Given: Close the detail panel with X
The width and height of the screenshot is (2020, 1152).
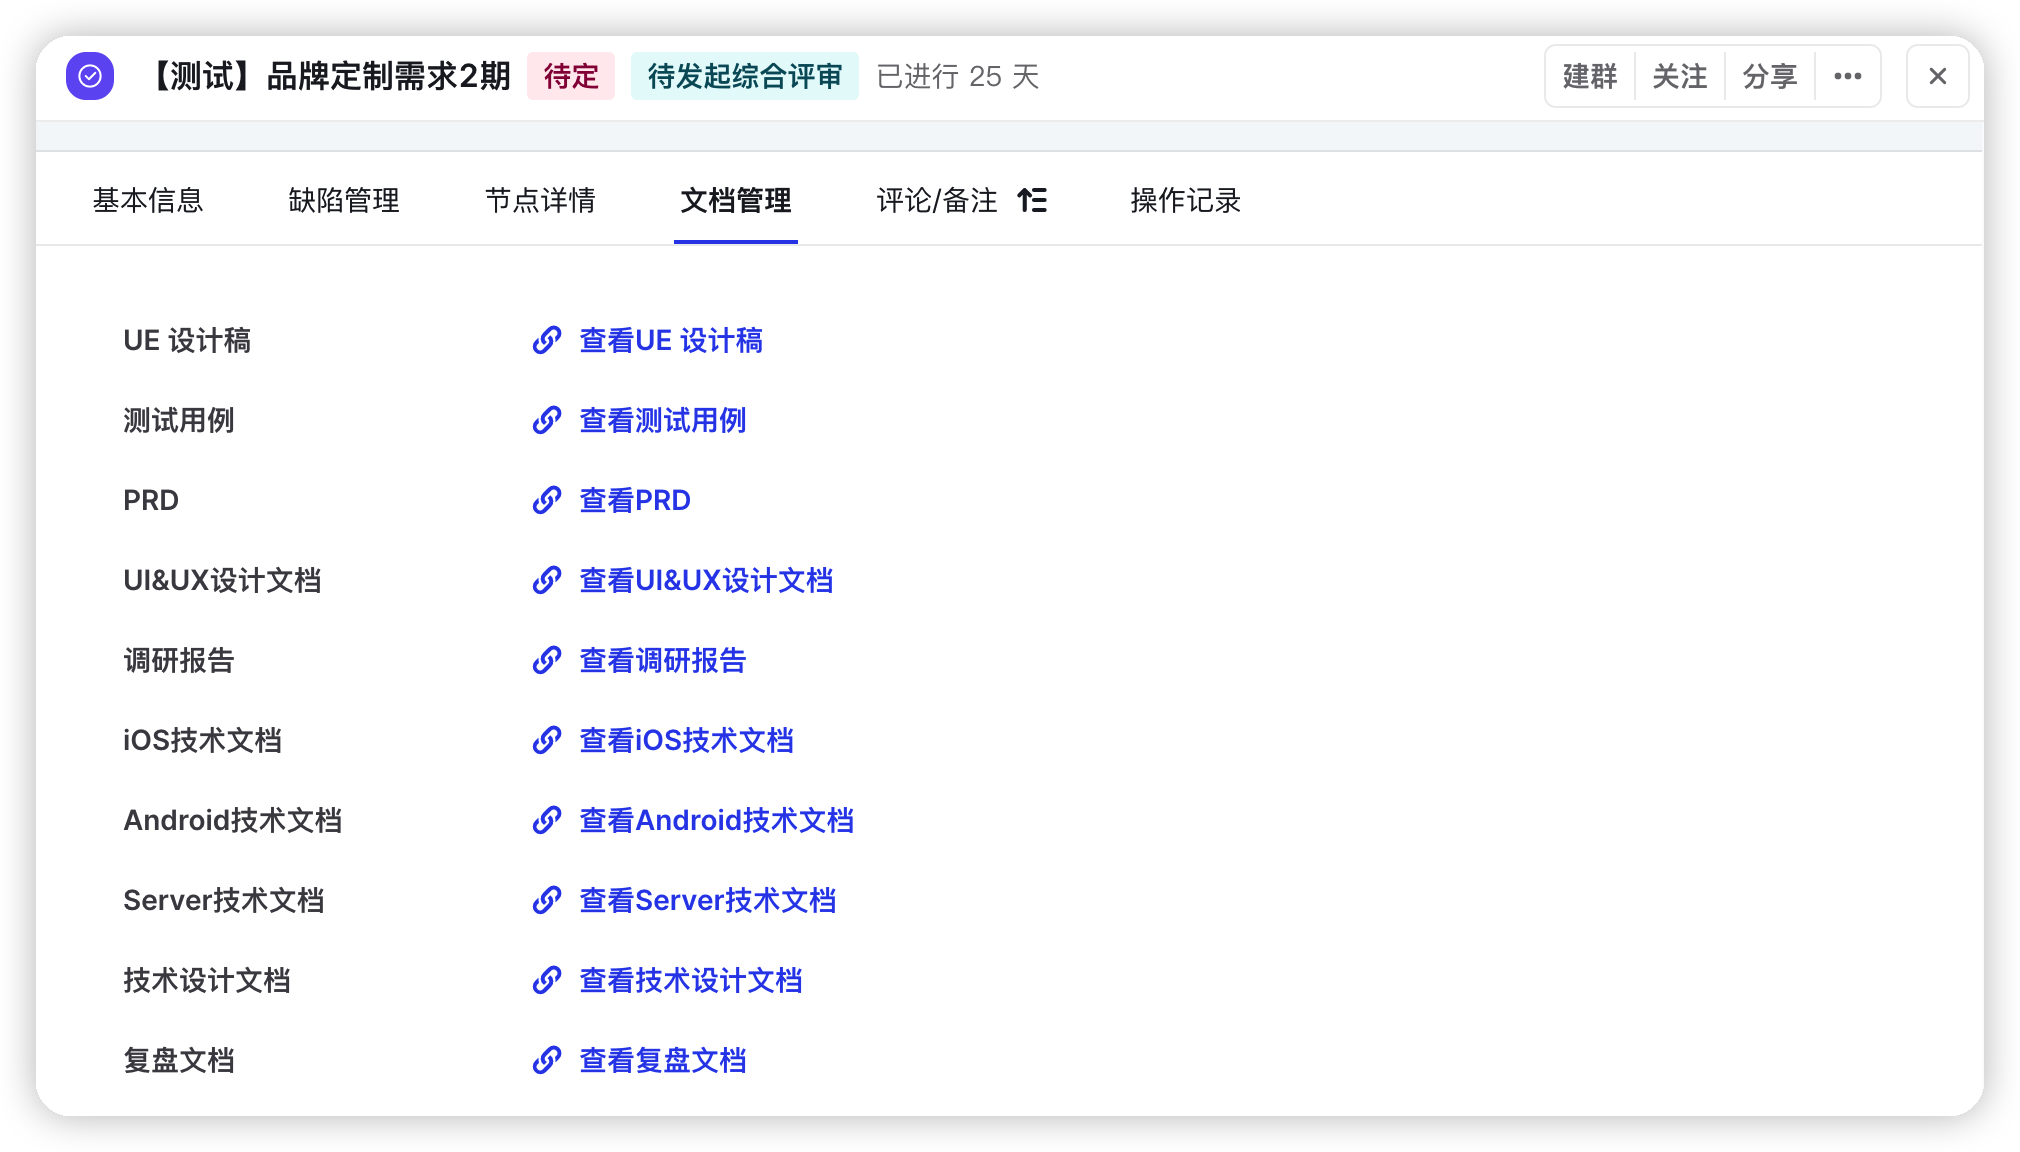Looking at the screenshot, I should click(1937, 76).
